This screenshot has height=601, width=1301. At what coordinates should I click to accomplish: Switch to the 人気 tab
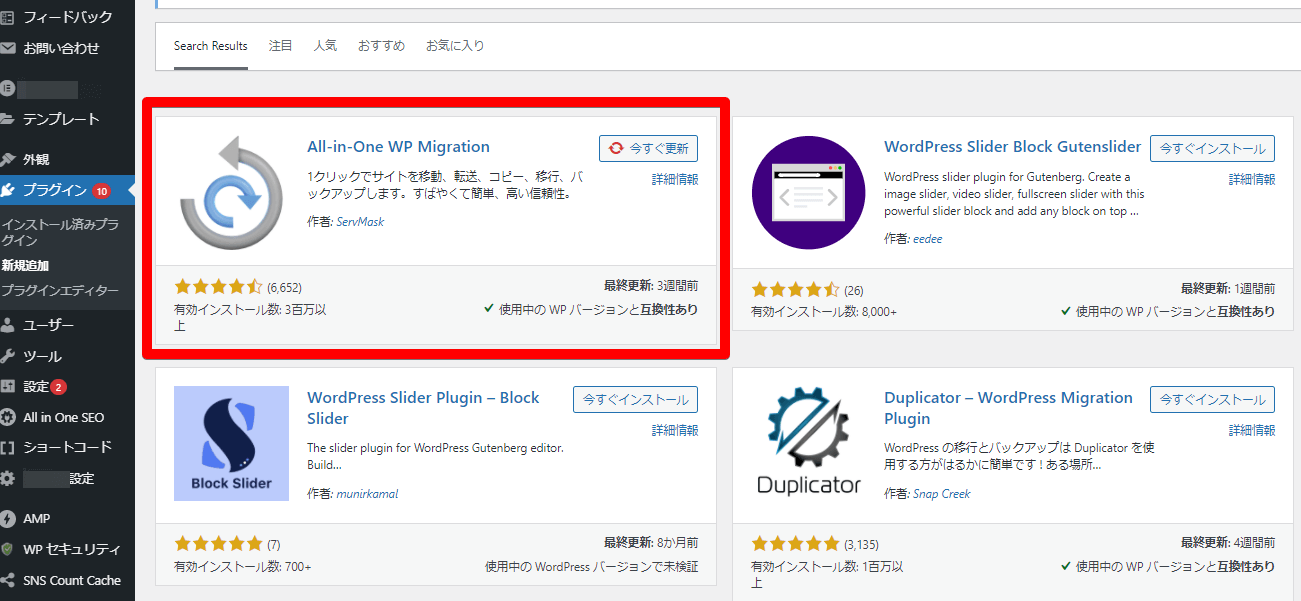325,46
